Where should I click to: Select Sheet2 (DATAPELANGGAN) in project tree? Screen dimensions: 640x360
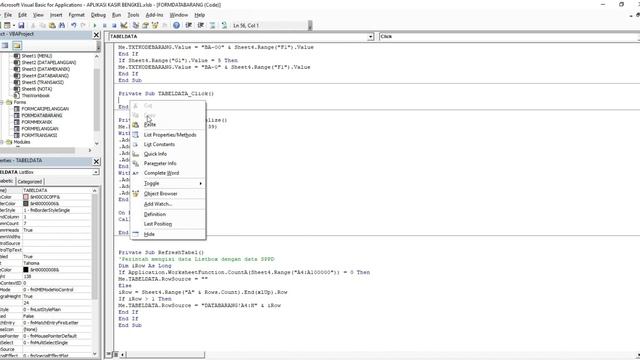tap(49, 62)
